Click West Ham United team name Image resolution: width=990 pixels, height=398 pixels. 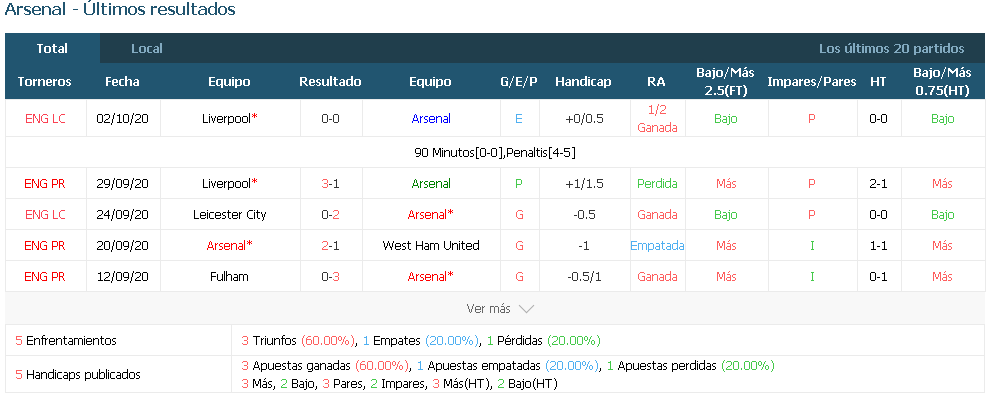431,245
